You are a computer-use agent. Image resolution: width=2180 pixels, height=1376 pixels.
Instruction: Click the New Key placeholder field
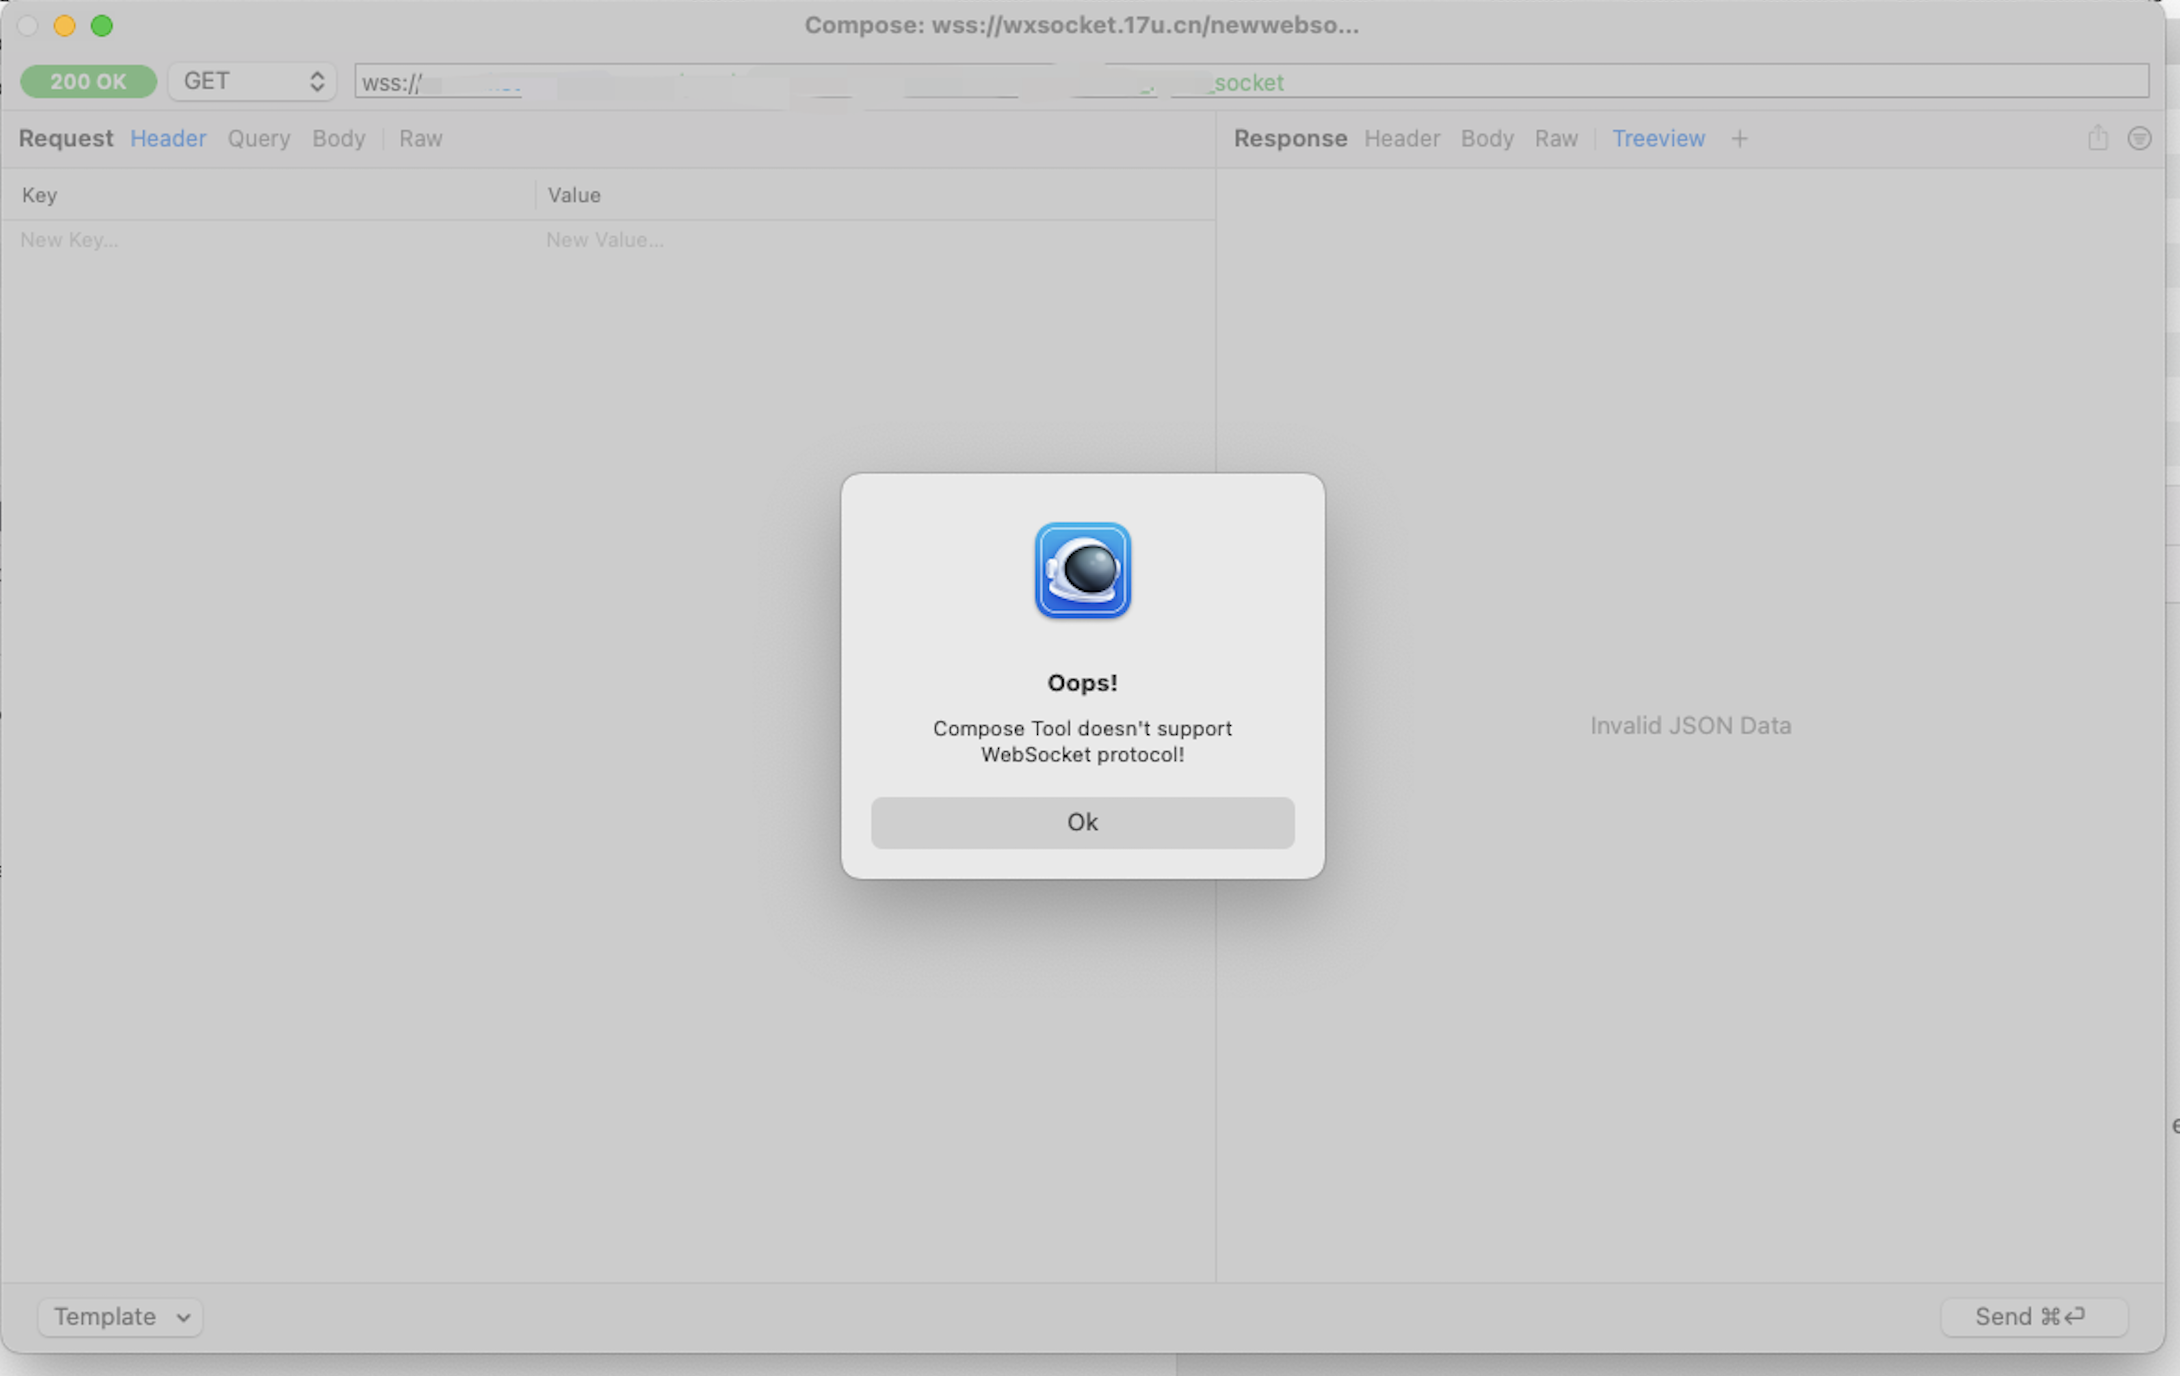70,240
